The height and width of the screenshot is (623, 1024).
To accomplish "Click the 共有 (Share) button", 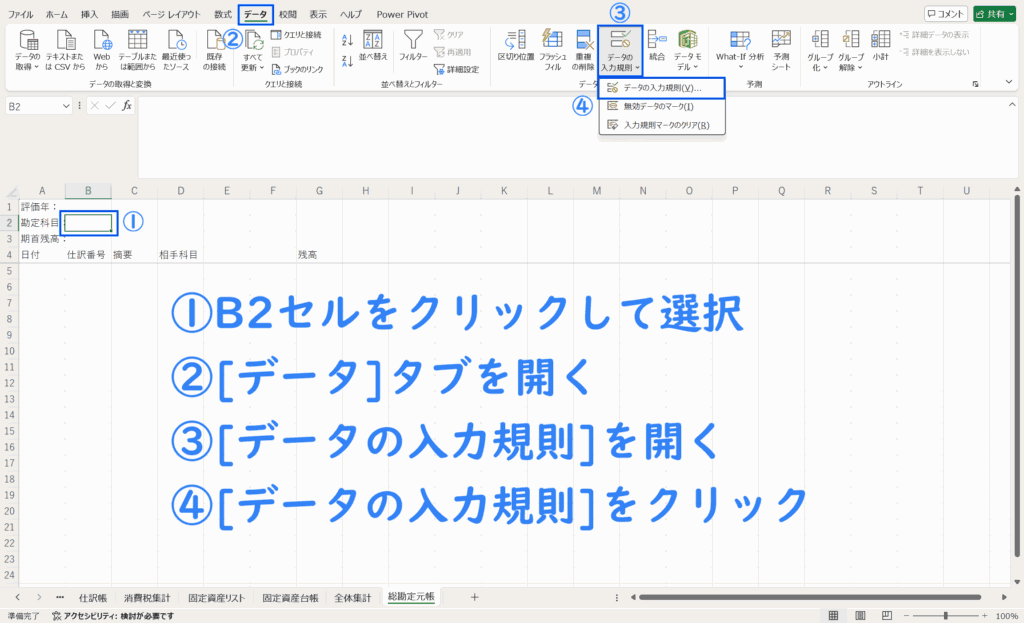I will click(x=994, y=14).
